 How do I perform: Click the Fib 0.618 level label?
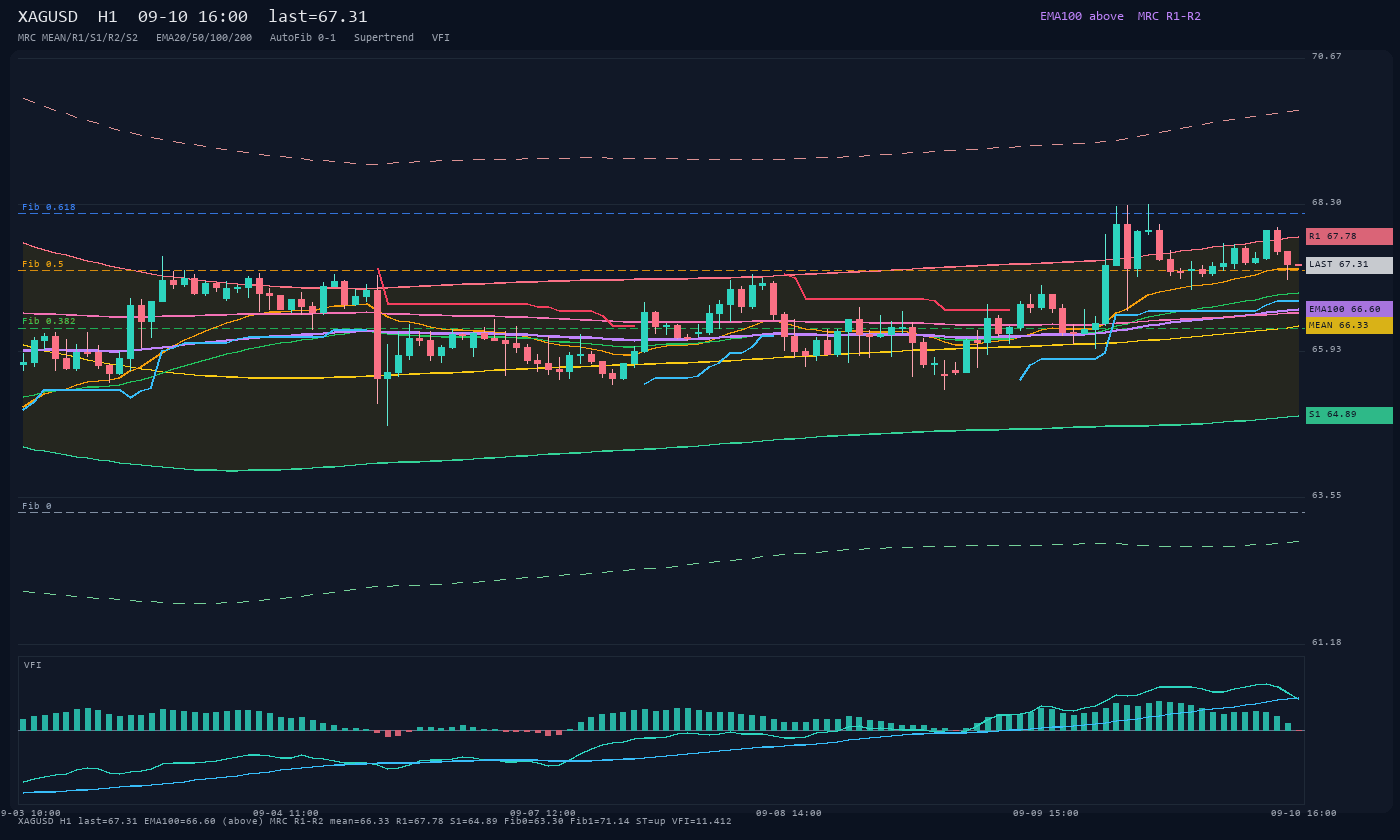tap(49, 207)
